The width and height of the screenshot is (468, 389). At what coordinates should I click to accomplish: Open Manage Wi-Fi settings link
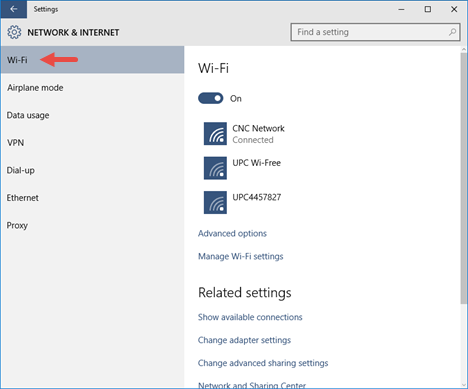click(x=241, y=256)
